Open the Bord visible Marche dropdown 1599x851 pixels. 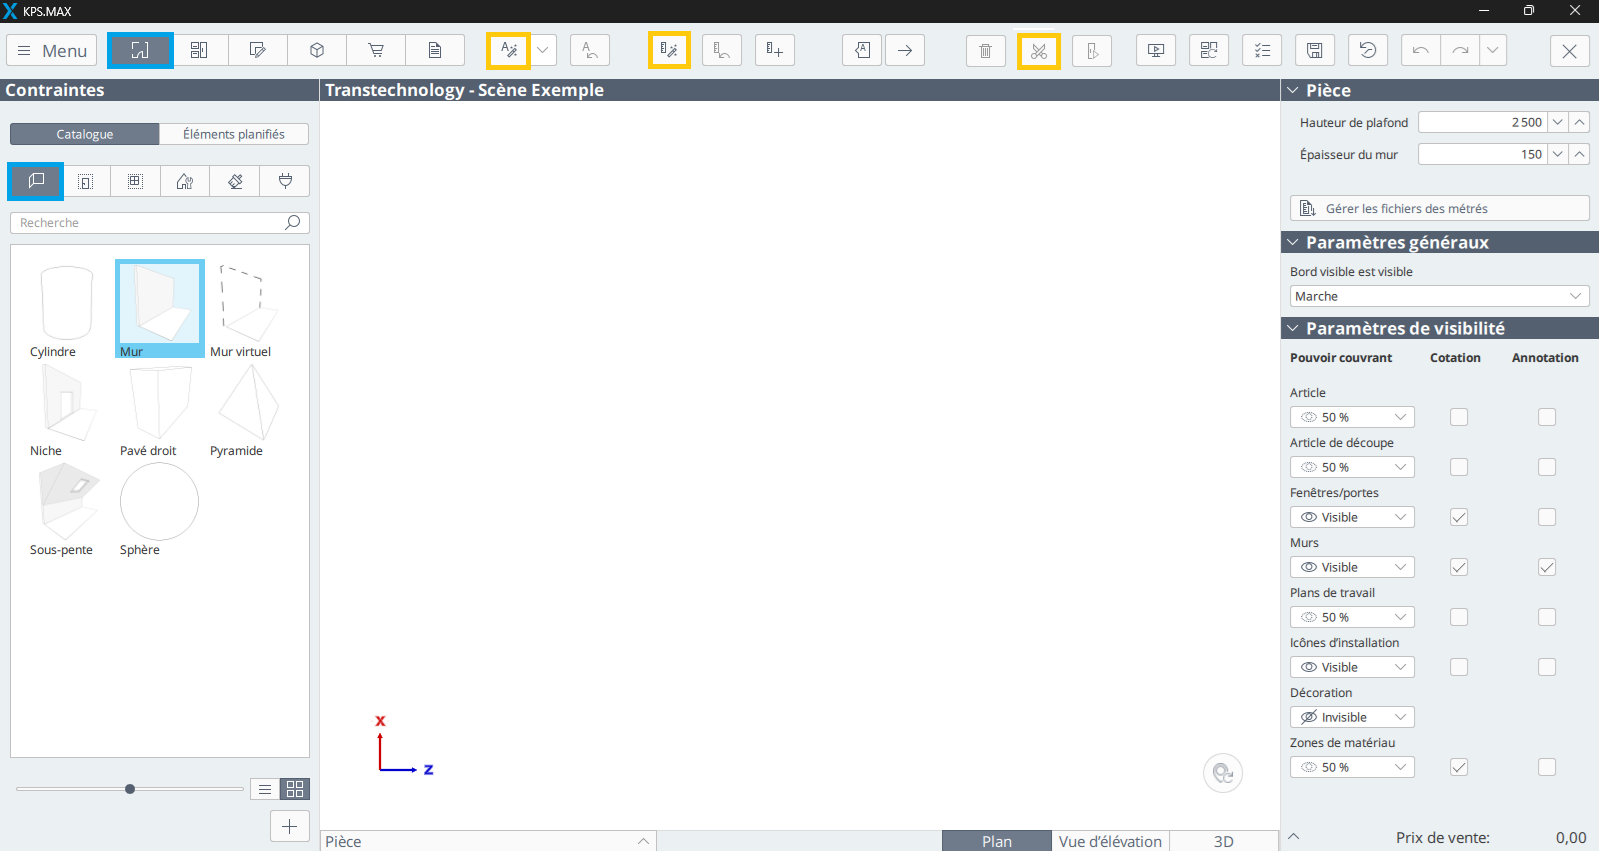(1439, 296)
